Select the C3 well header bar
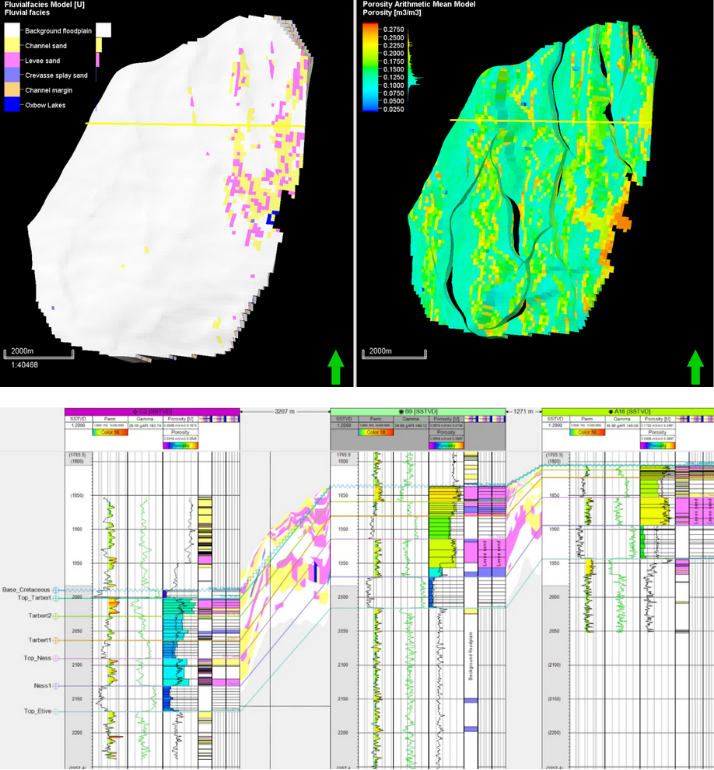The image size is (714, 770). pos(152,411)
